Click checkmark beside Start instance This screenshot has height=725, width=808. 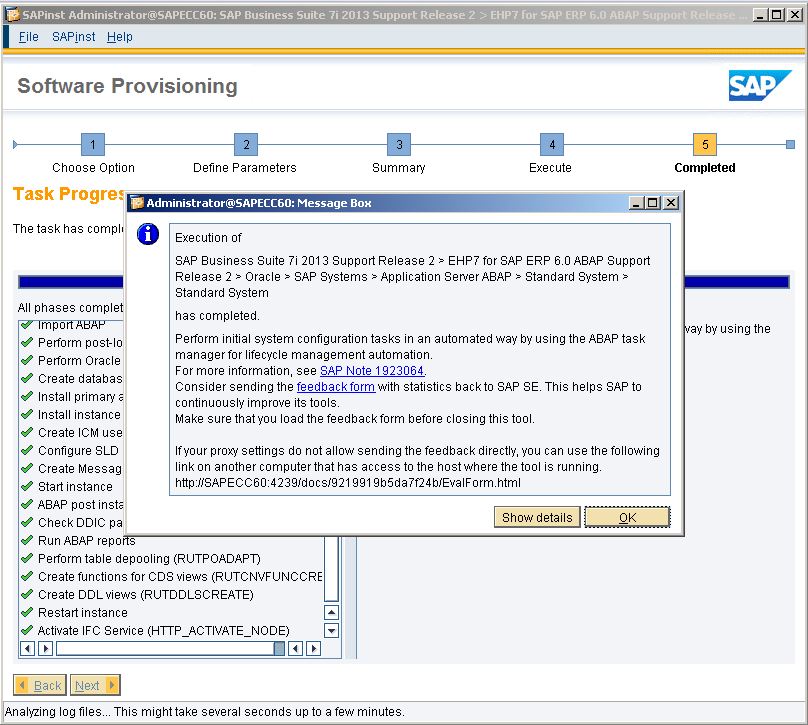pos(27,486)
